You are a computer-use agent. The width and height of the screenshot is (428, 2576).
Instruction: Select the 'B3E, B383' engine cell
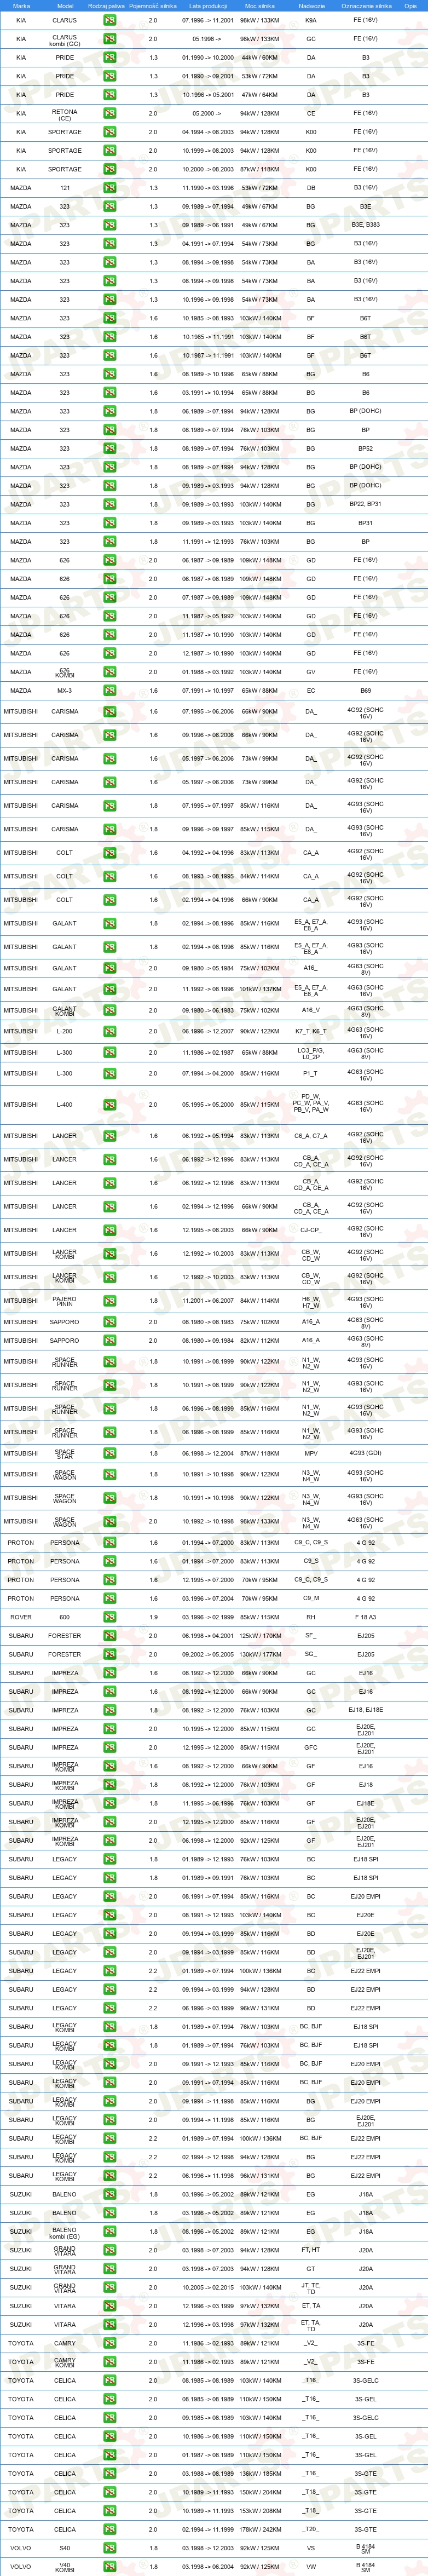pos(366,225)
